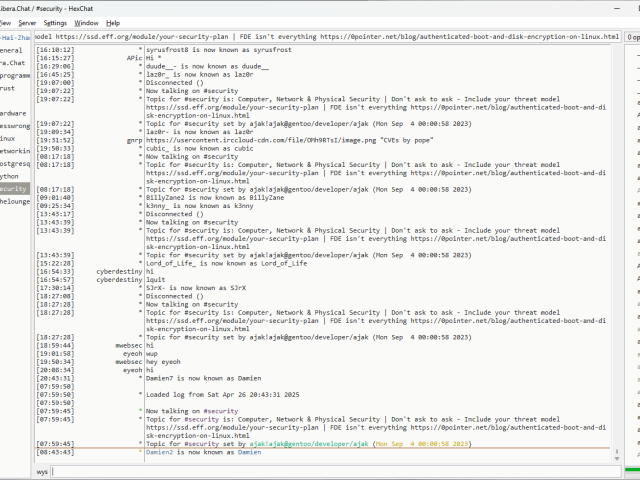Click the ops count button above user list

click(632, 36)
